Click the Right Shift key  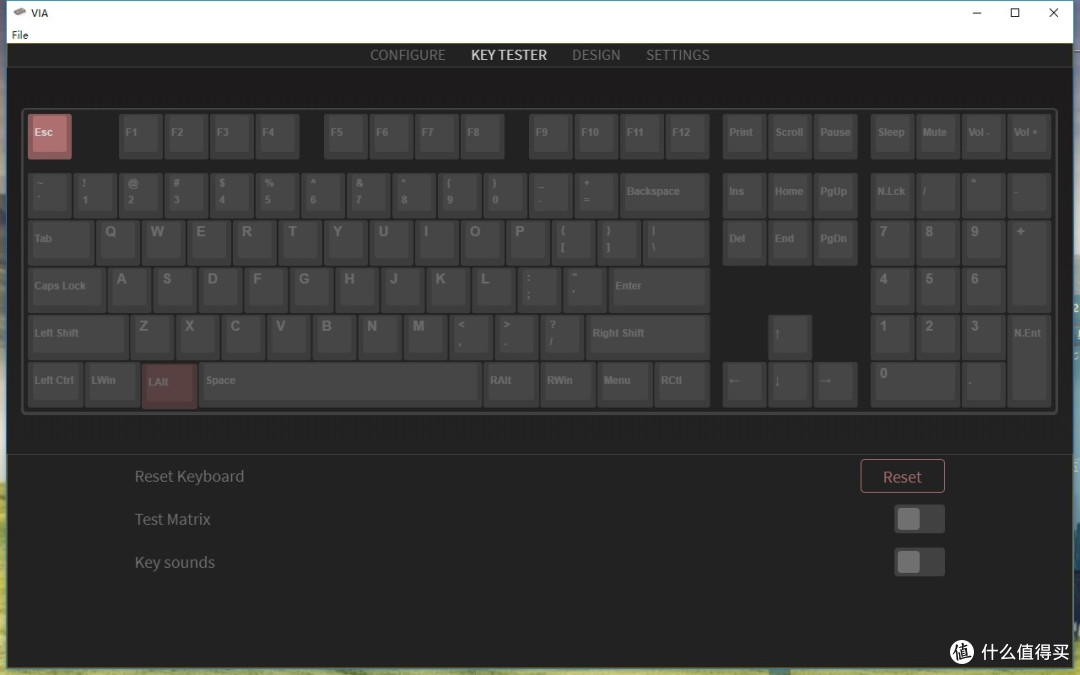647,338
